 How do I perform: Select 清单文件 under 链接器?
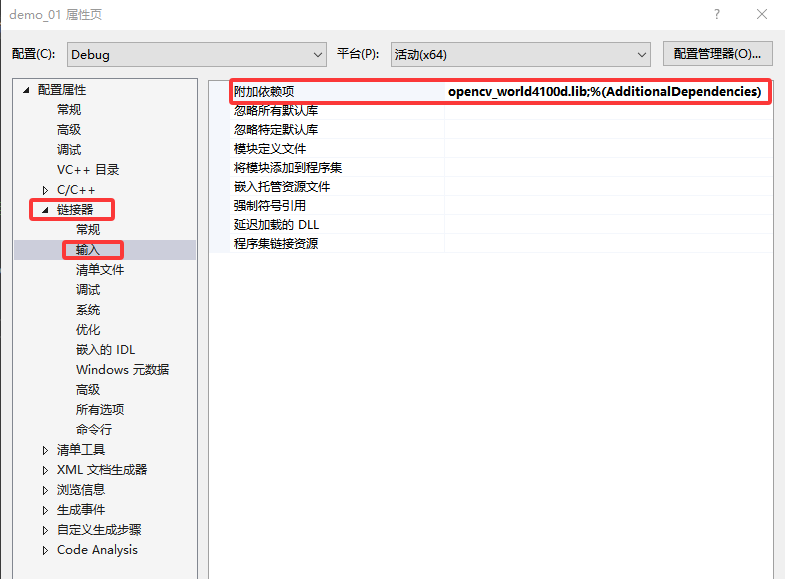100,270
